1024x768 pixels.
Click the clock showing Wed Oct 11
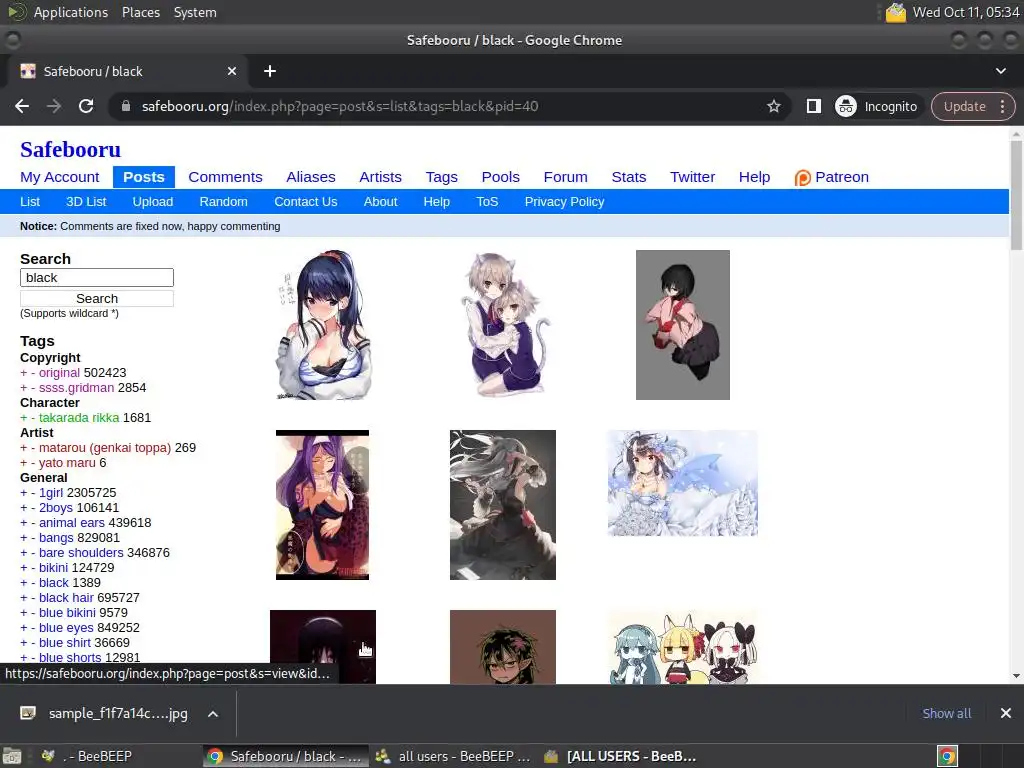(x=966, y=12)
